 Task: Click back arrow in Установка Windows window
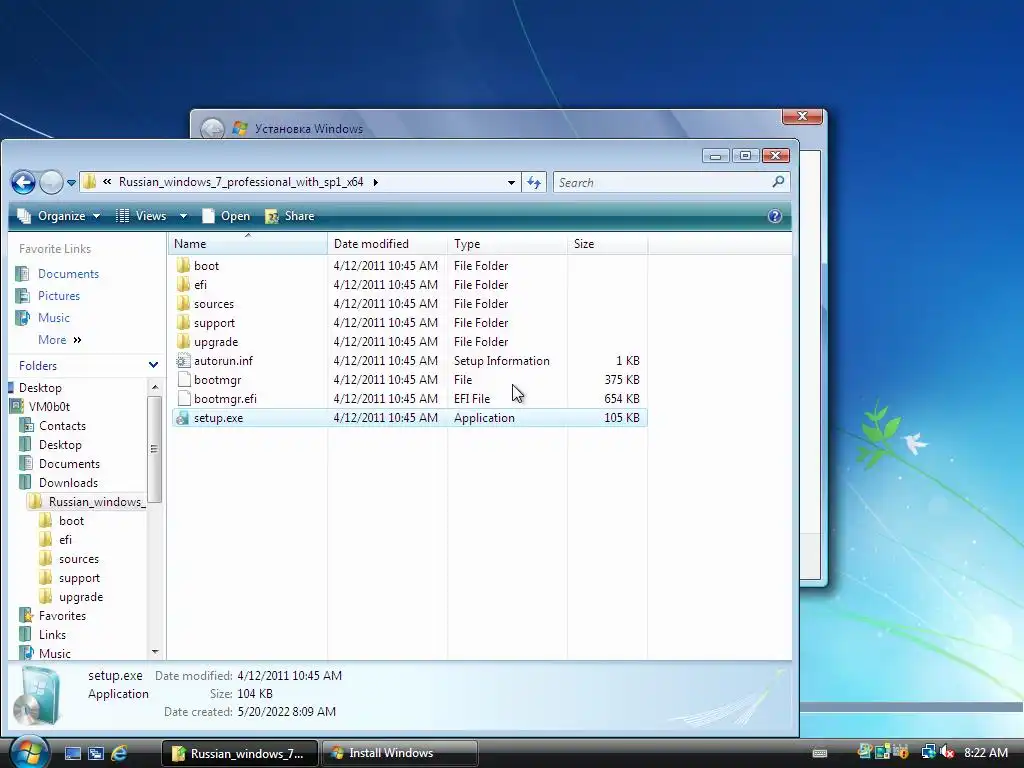click(x=212, y=129)
